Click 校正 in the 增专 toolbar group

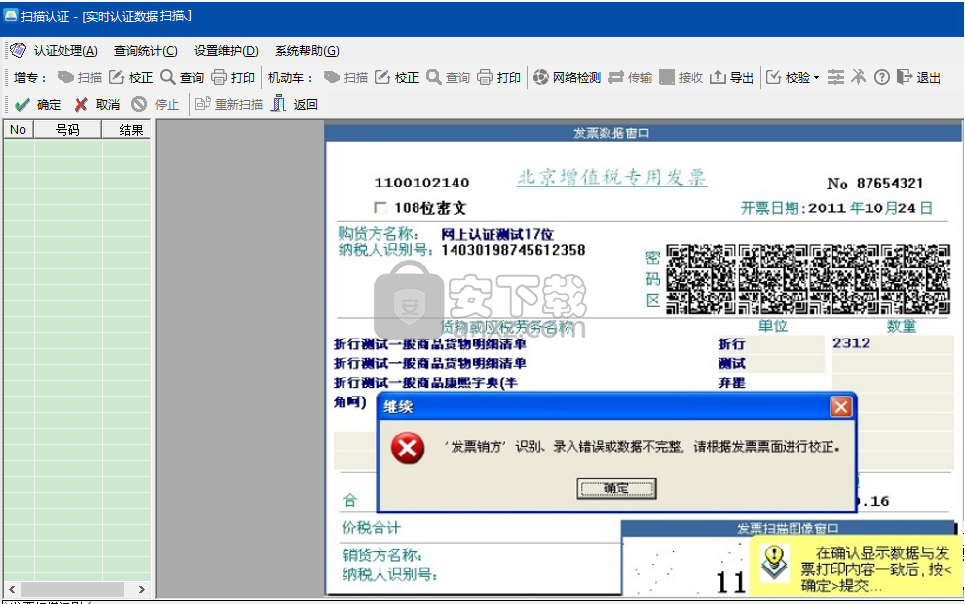[131, 78]
